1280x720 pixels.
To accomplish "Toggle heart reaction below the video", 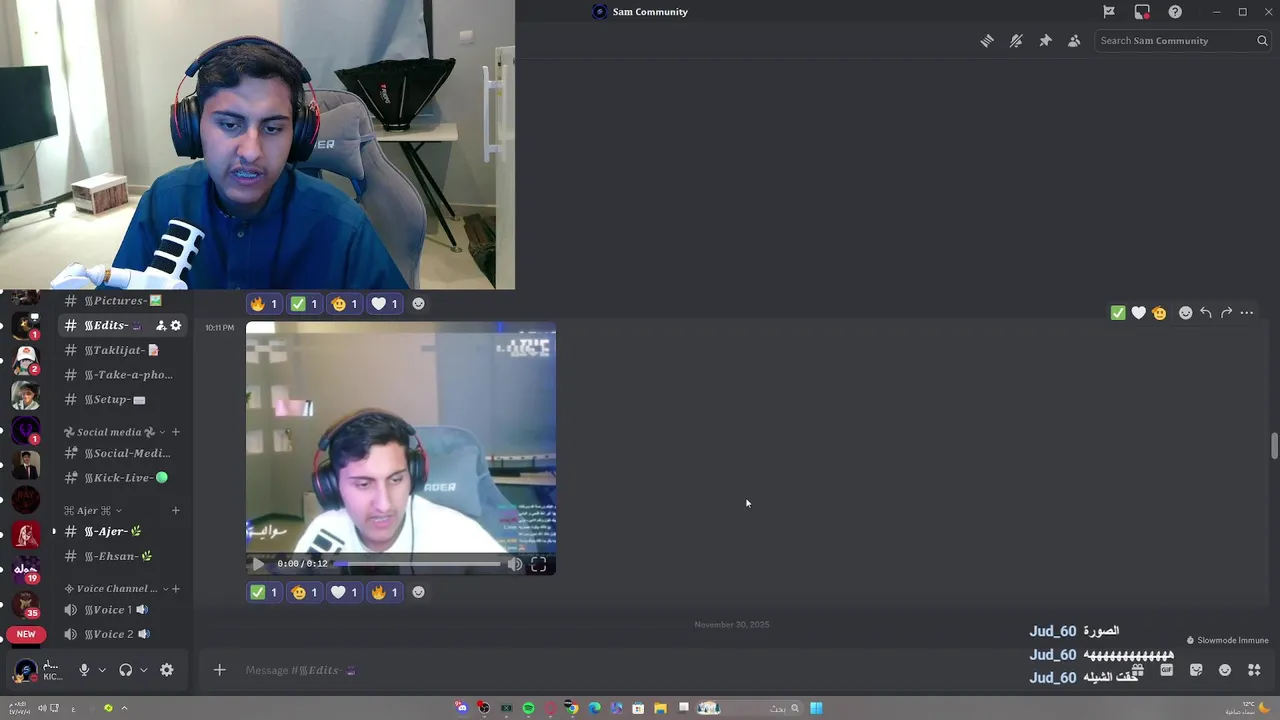I will [345, 592].
